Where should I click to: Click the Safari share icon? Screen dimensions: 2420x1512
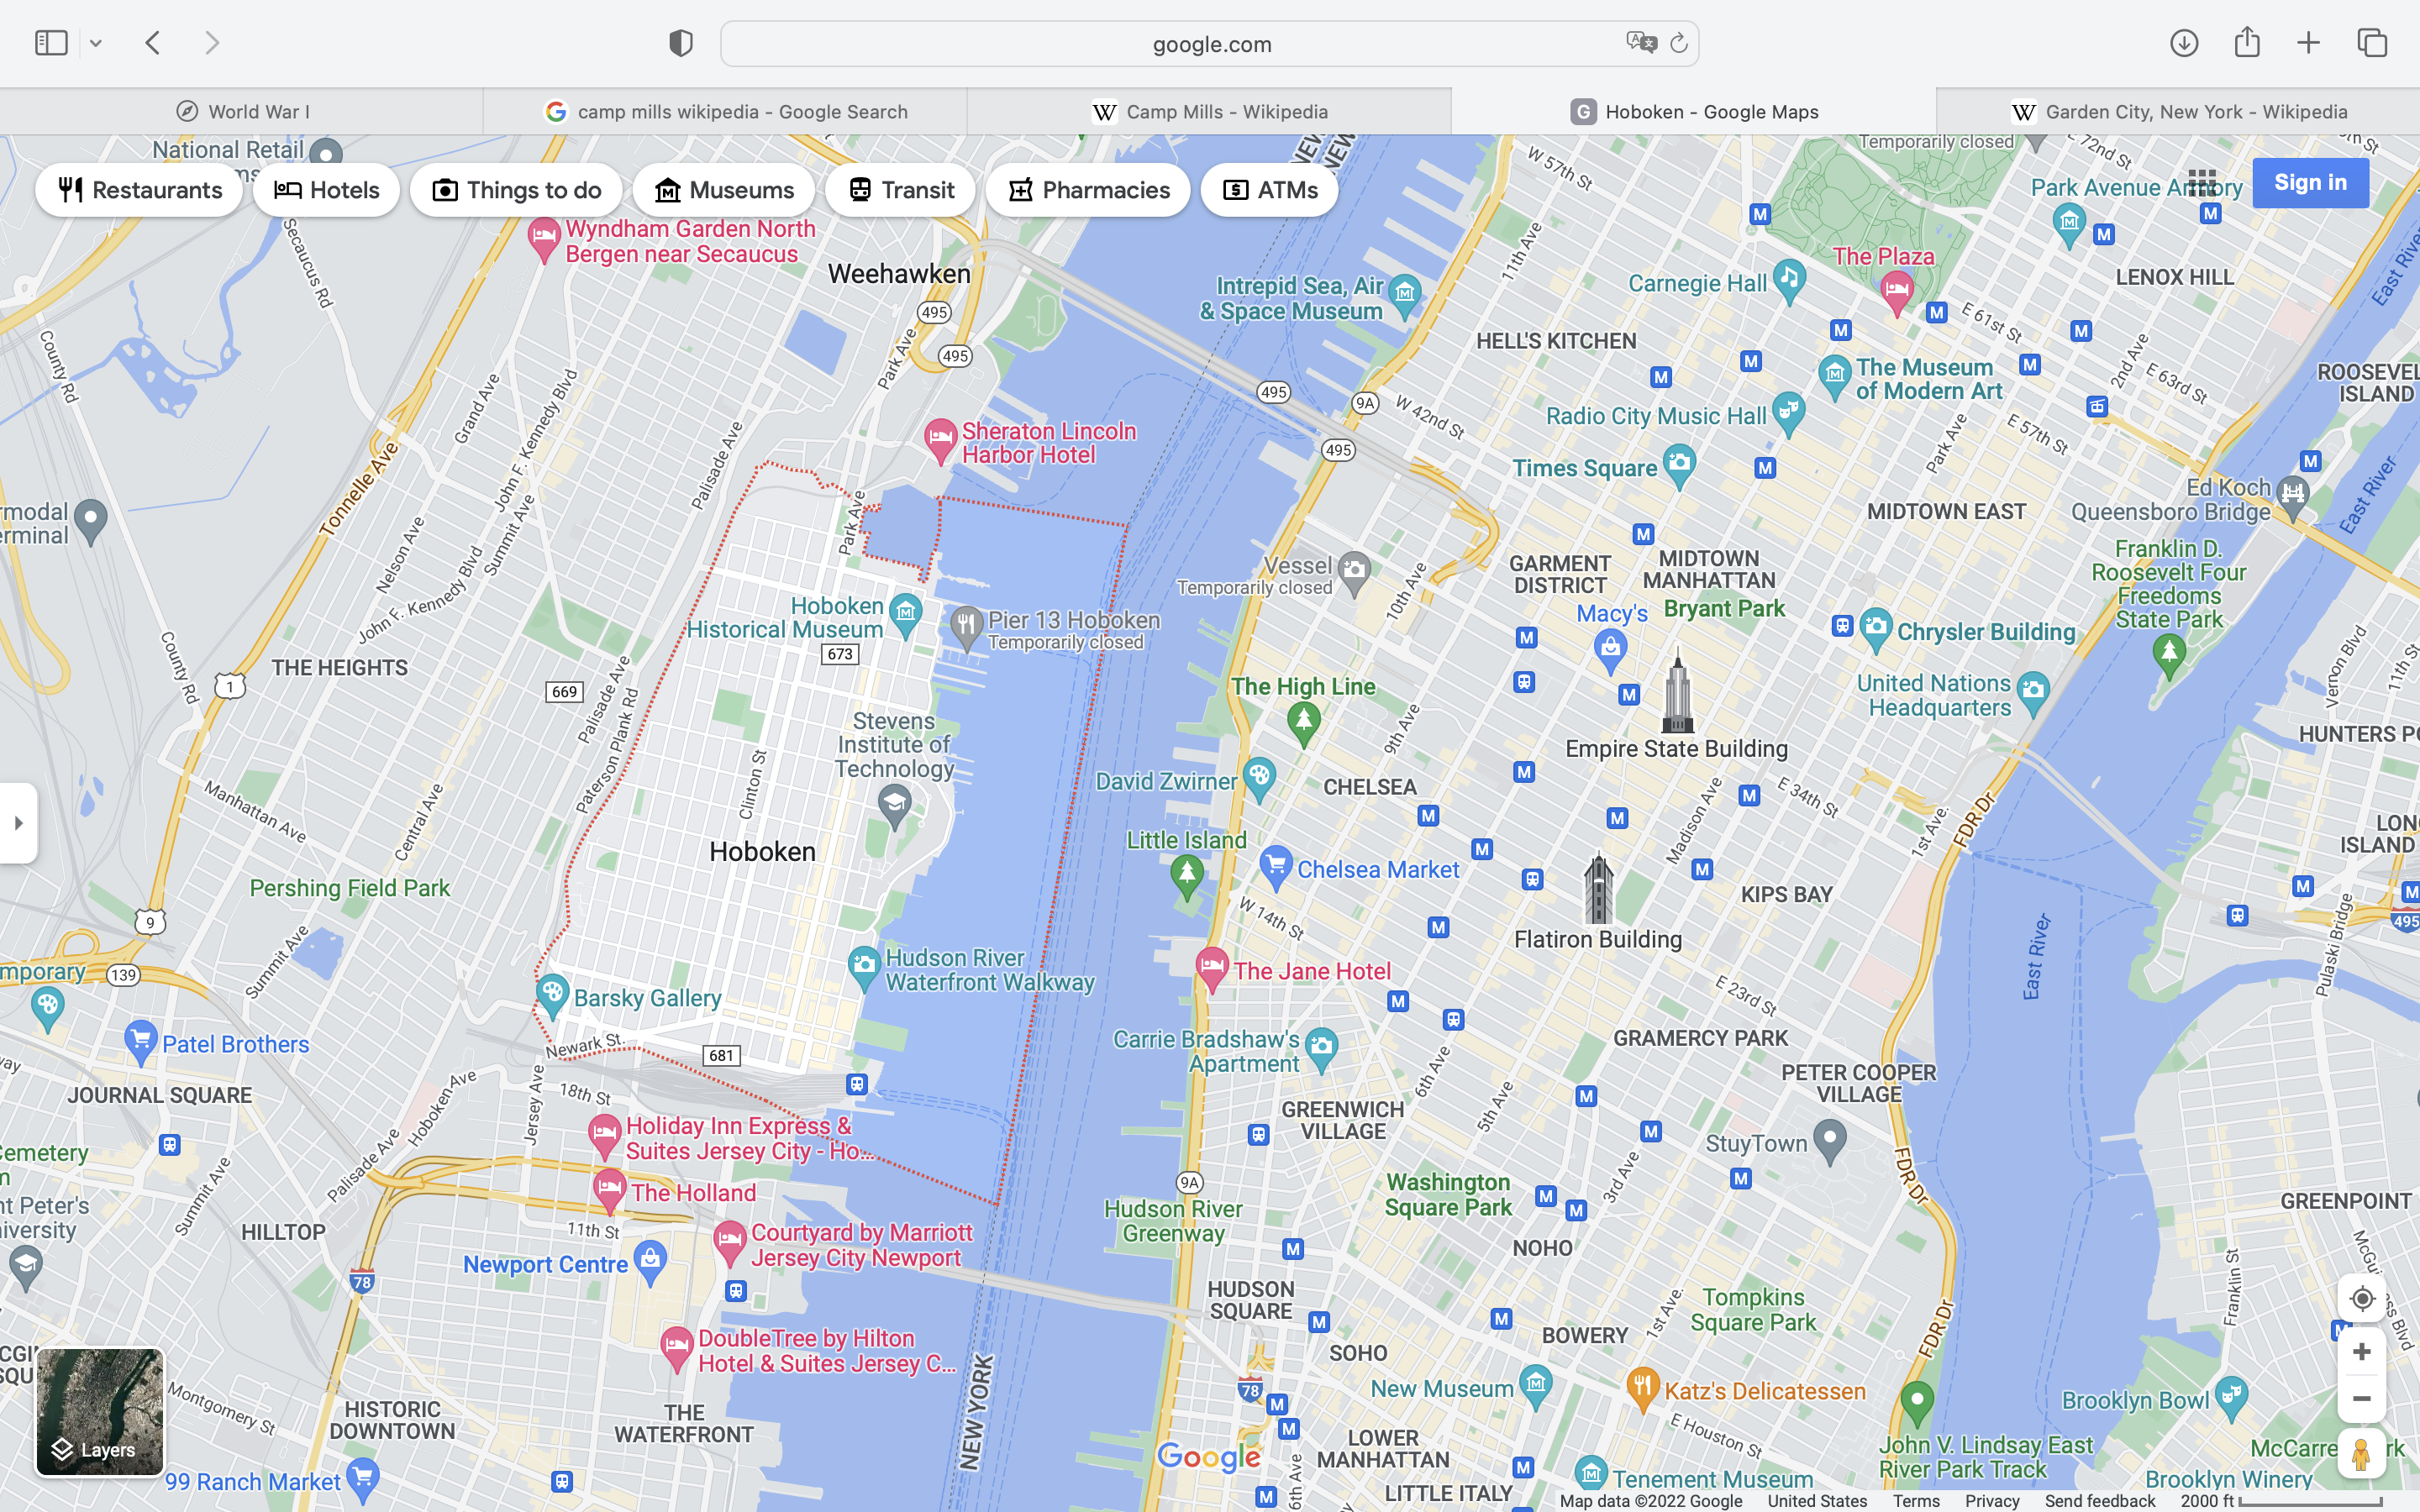click(2247, 43)
